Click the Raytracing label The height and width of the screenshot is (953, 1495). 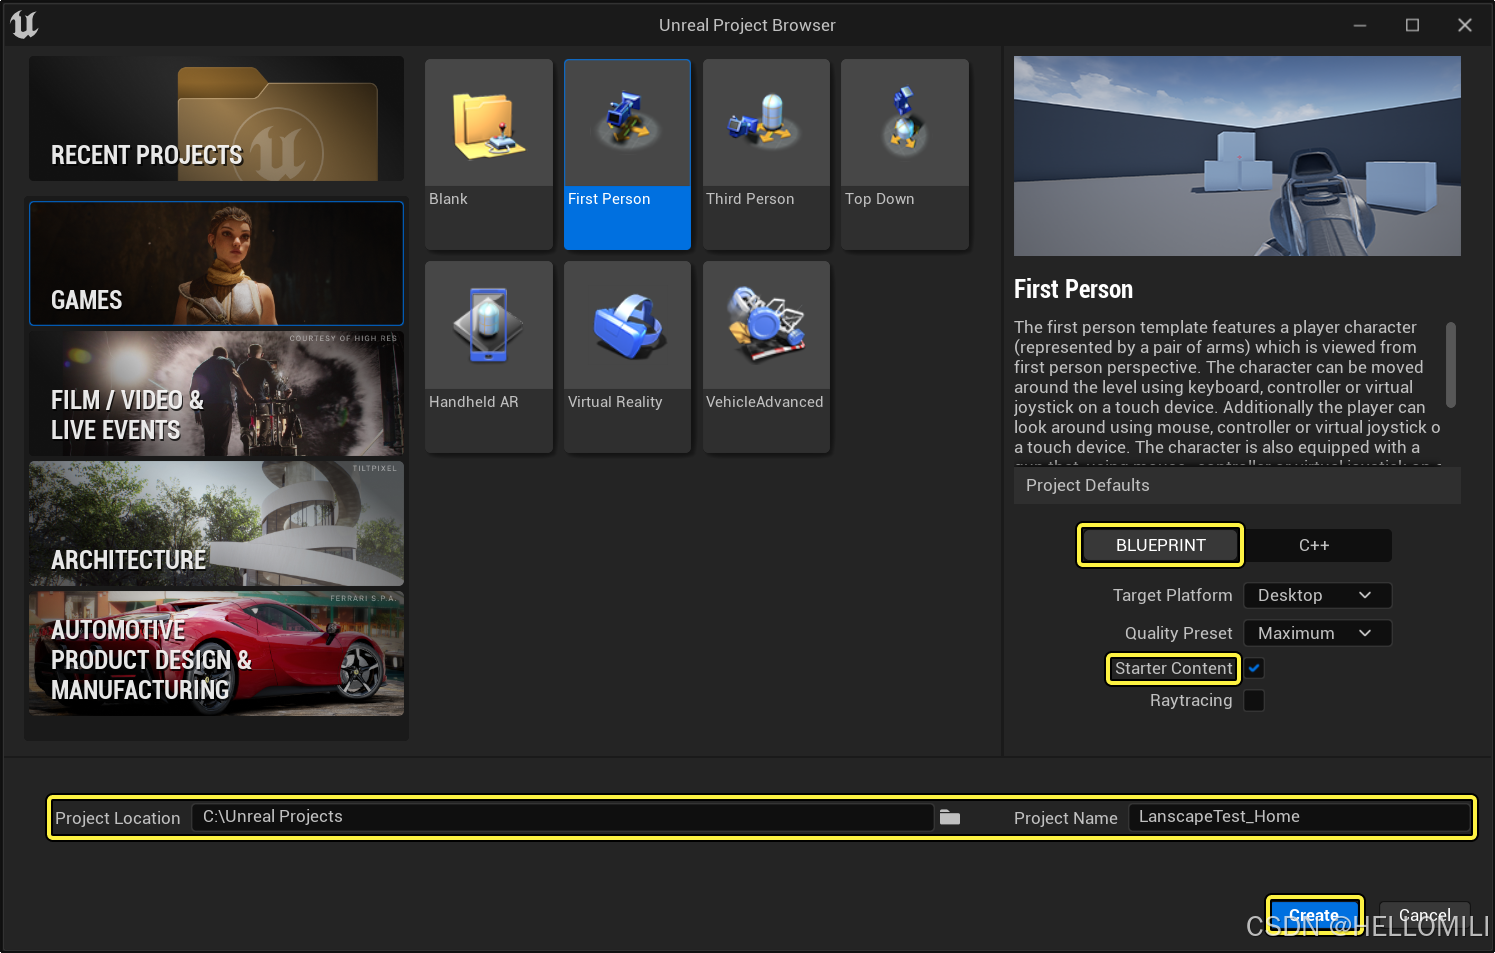point(1191,700)
